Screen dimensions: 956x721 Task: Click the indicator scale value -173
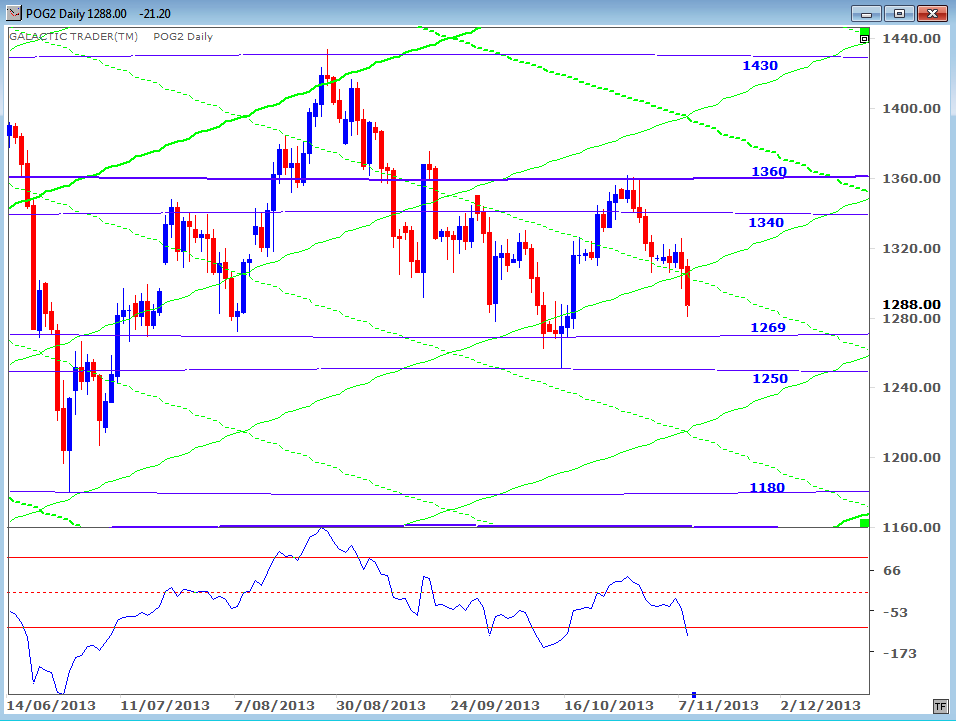pos(899,653)
